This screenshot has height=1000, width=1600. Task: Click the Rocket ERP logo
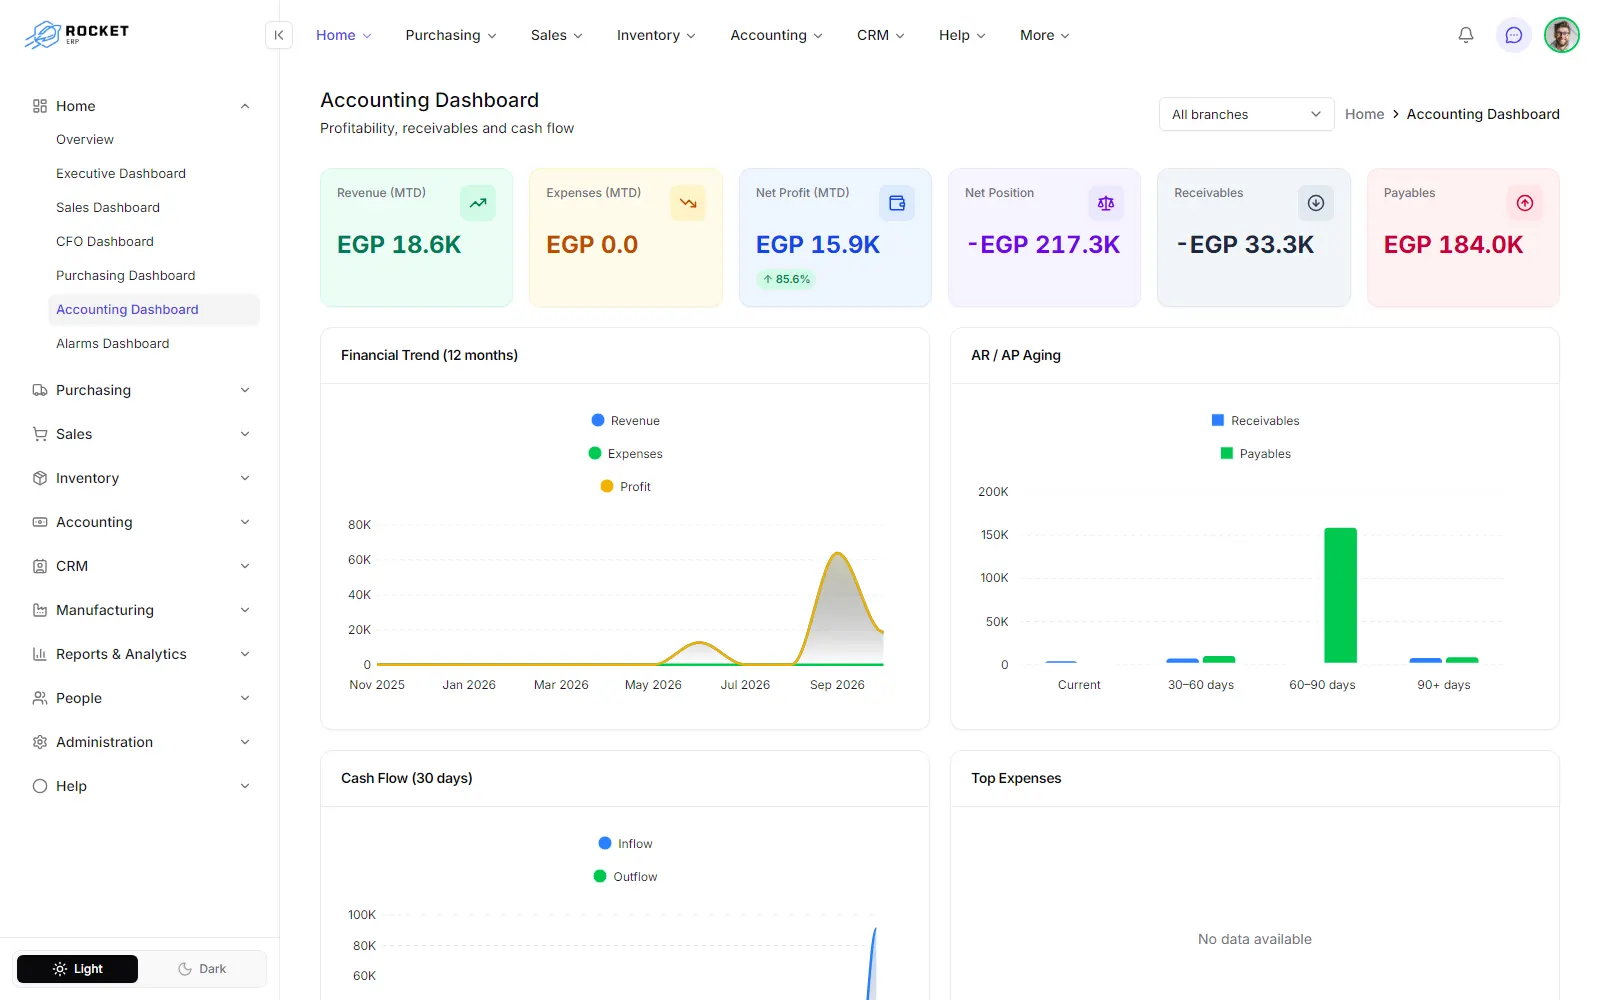point(77,35)
